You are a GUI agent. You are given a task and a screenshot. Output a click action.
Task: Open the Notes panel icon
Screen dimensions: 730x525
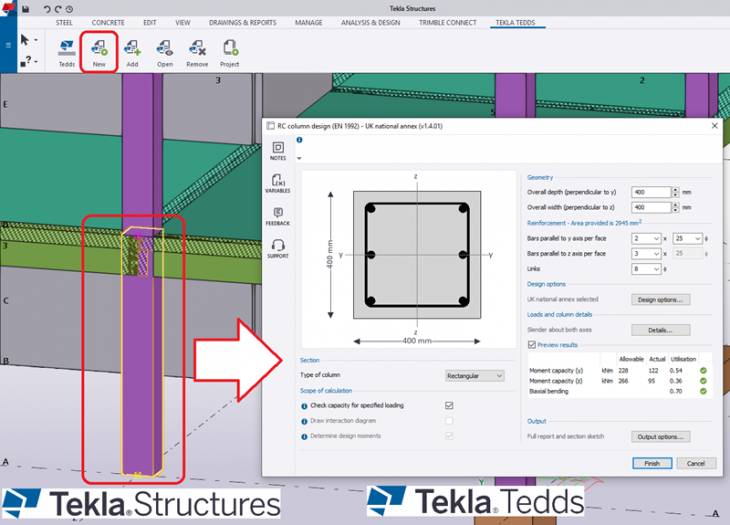click(x=278, y=151)
